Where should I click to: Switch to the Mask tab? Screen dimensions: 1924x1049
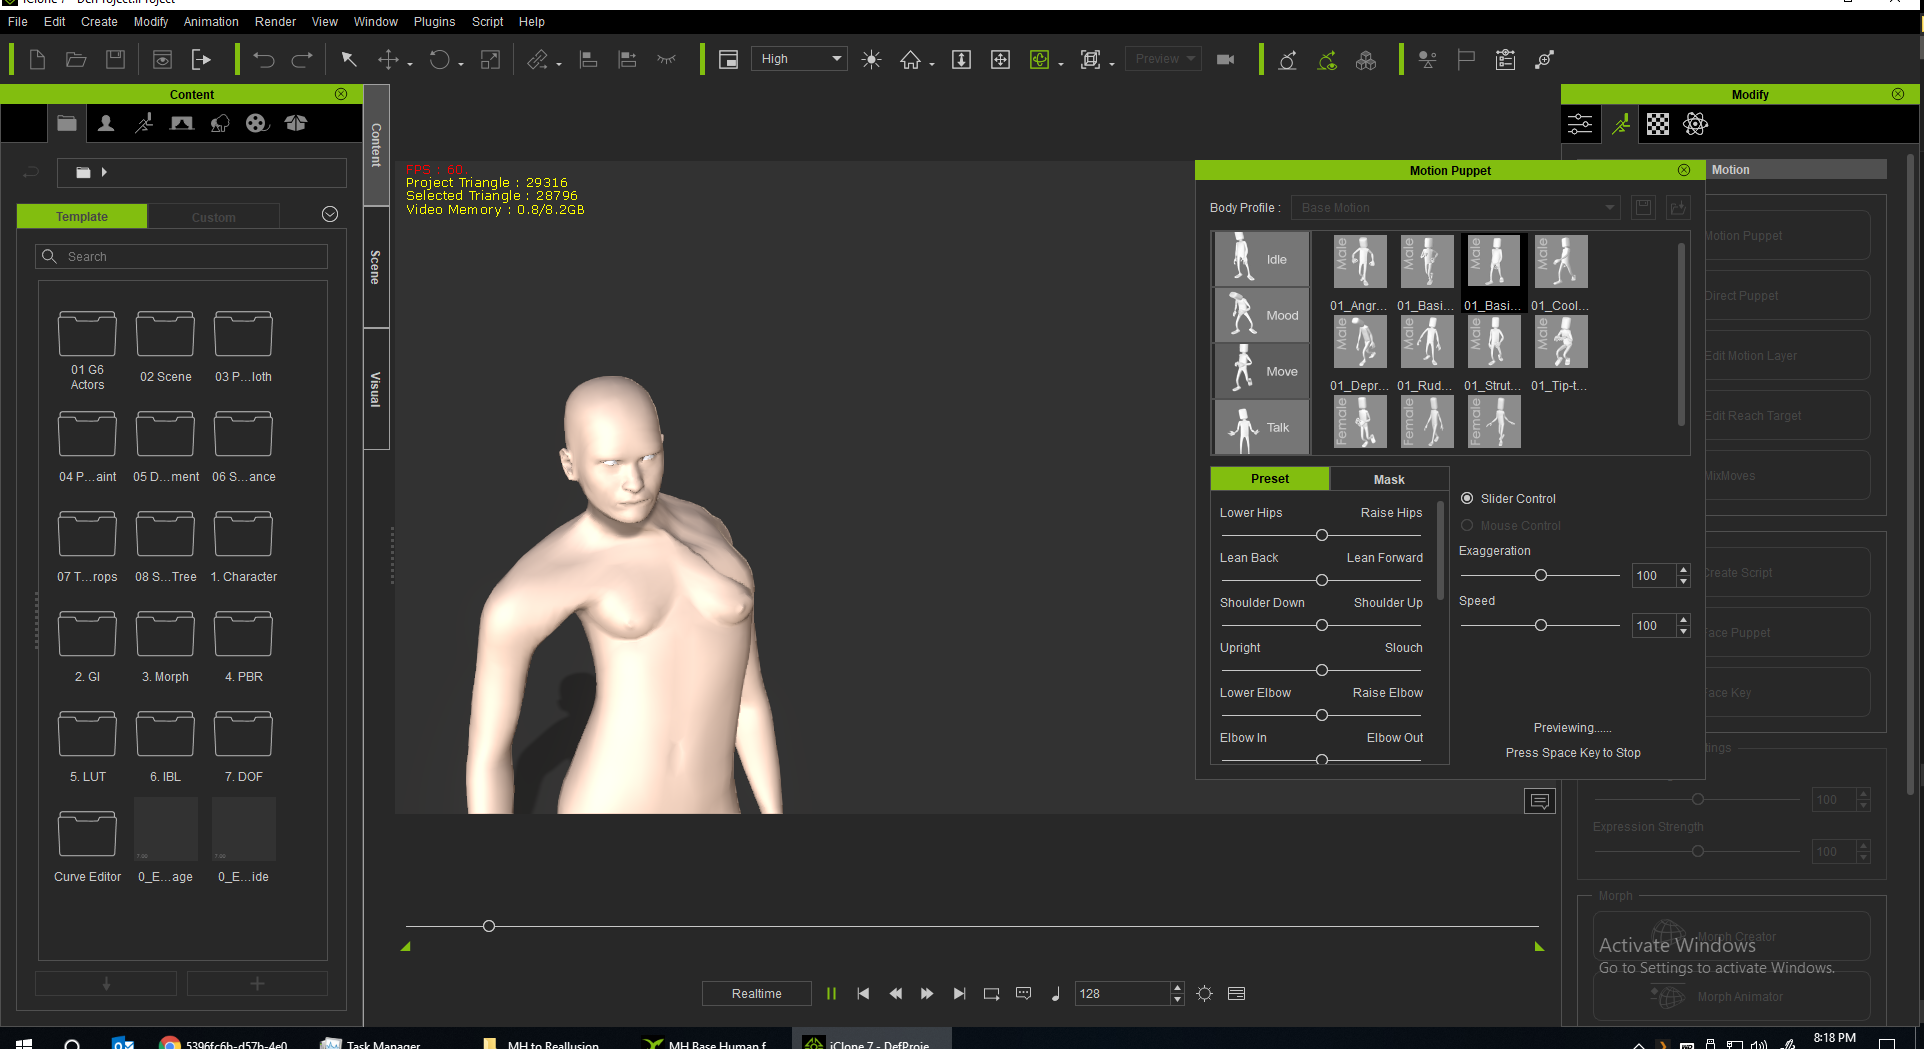1389,479
